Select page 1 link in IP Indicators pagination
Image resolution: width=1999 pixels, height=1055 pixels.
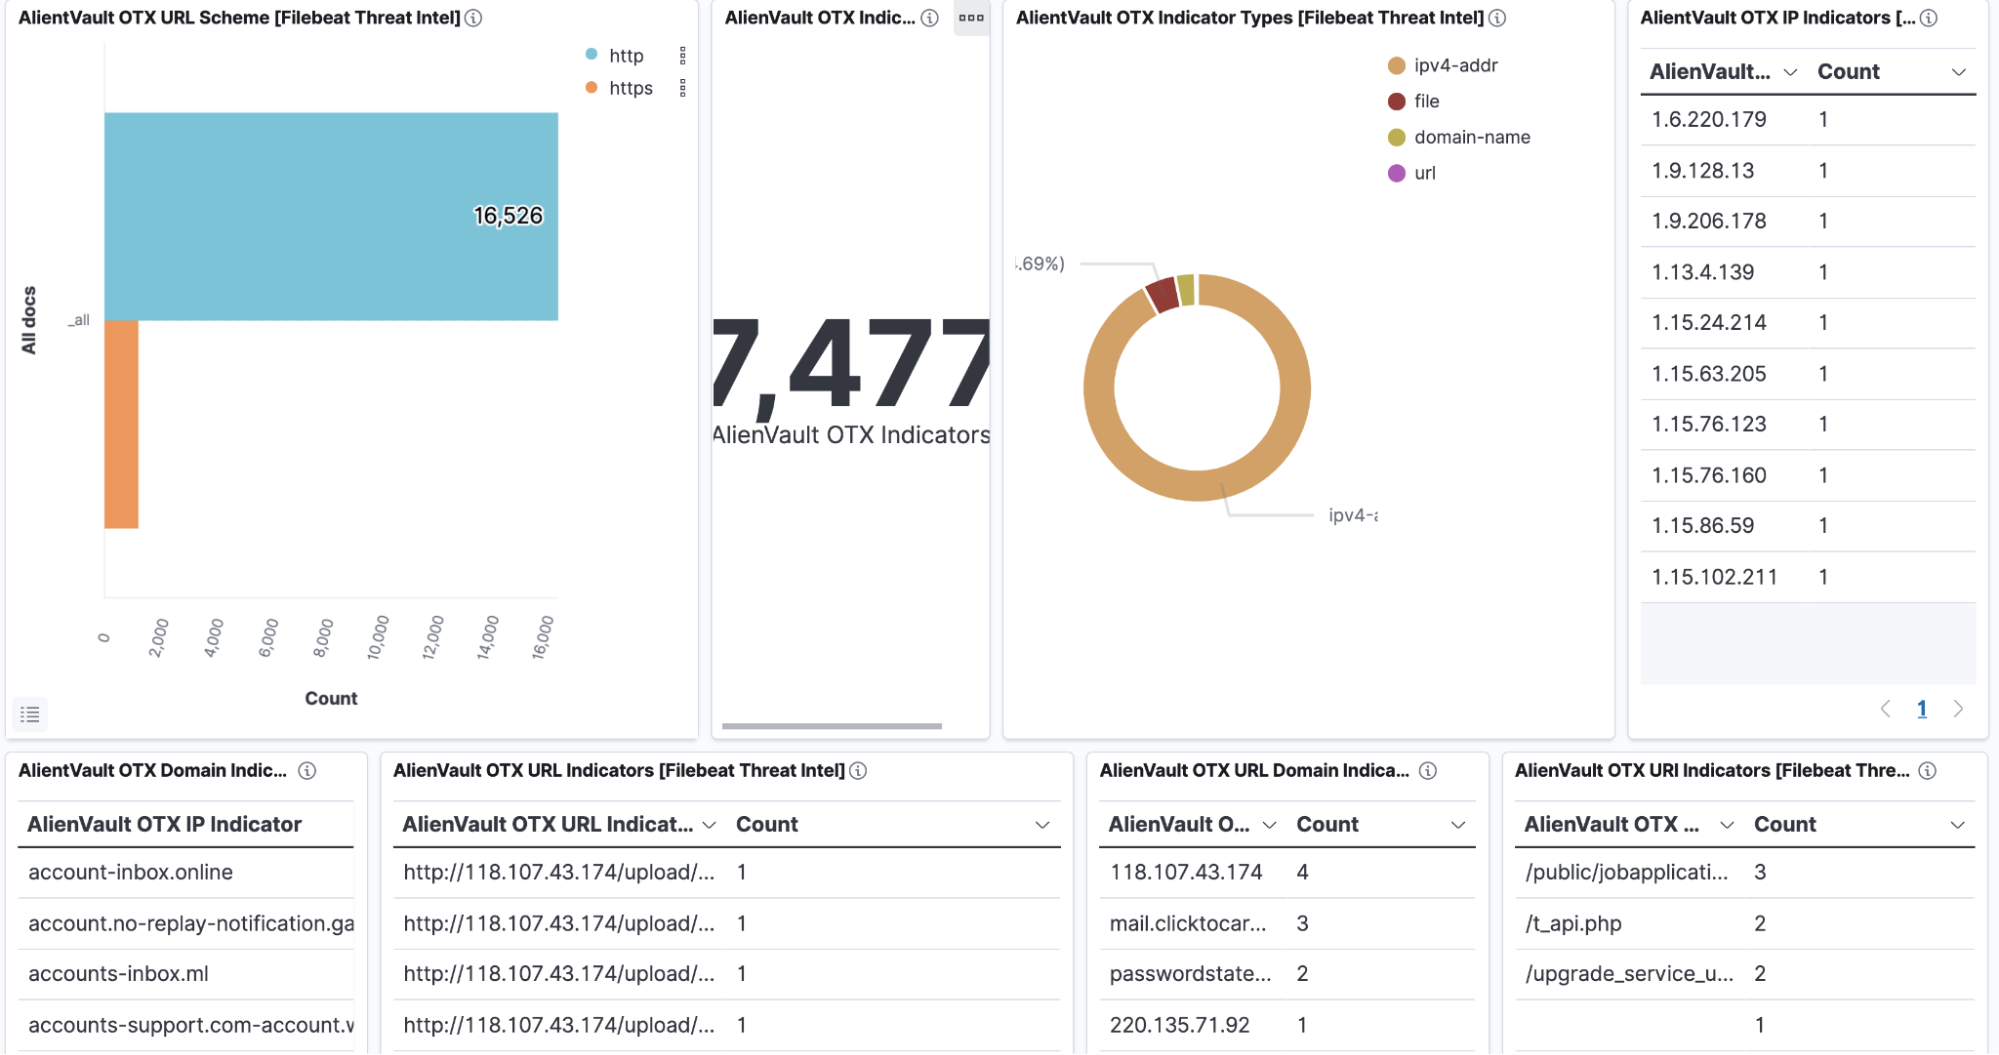tap(1921, 709)
